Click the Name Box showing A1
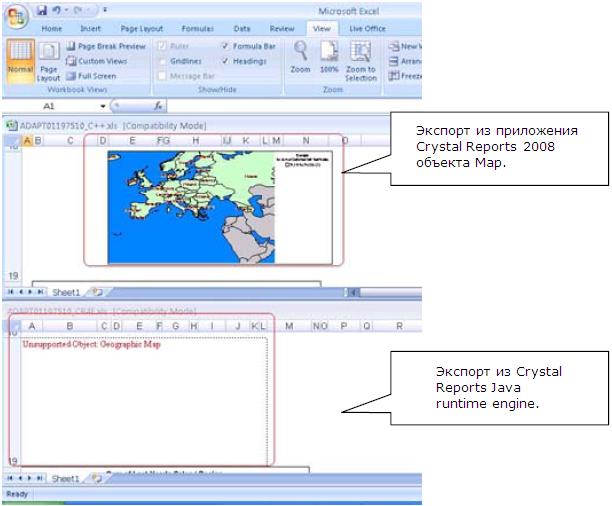The height and width of the screenshot is (506, 612). coord(51,106)
